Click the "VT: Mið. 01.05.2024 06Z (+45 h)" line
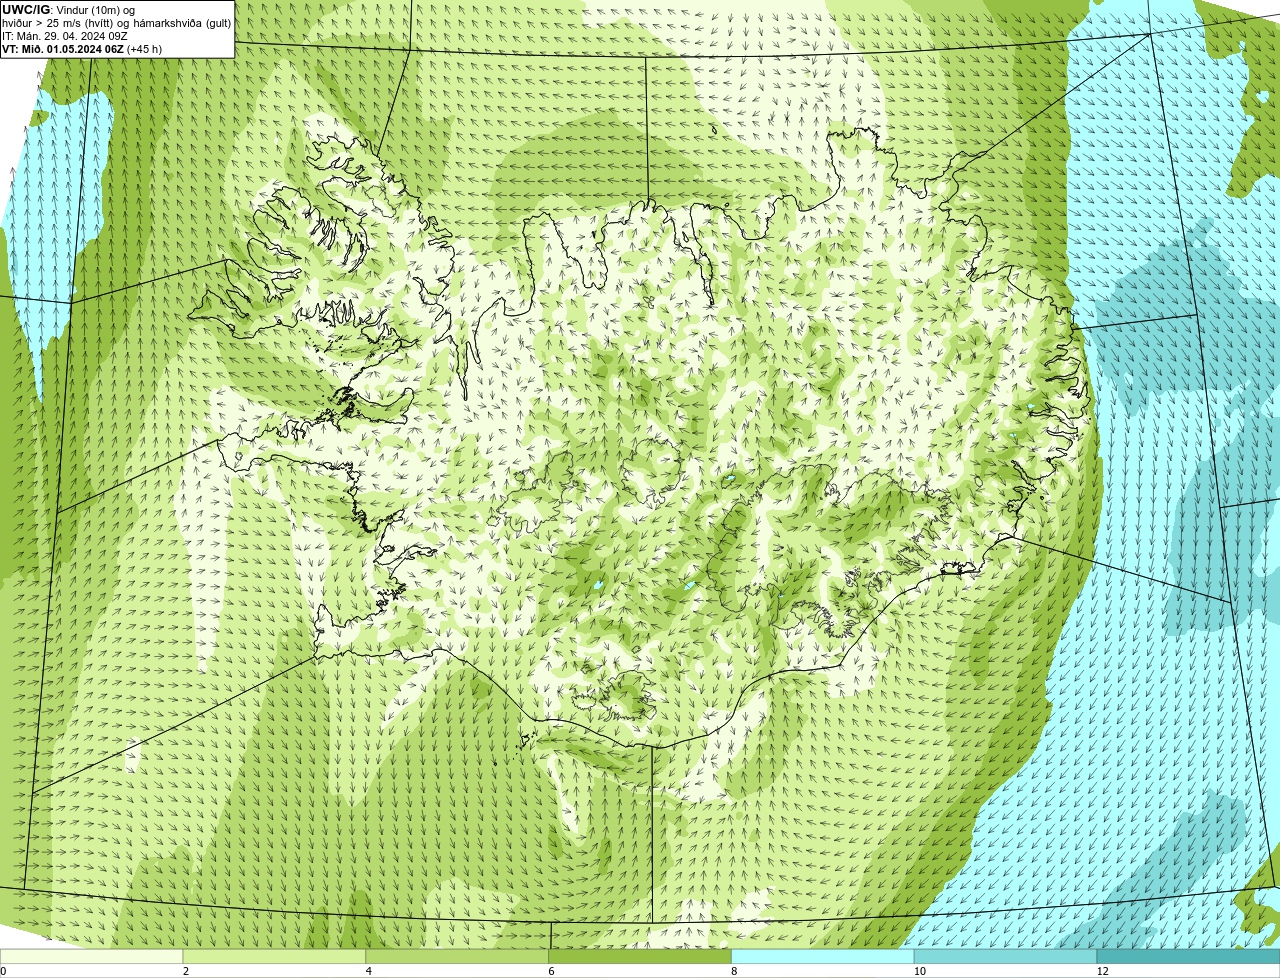The width and height of the screenshot is (1280, 978). 82,49
